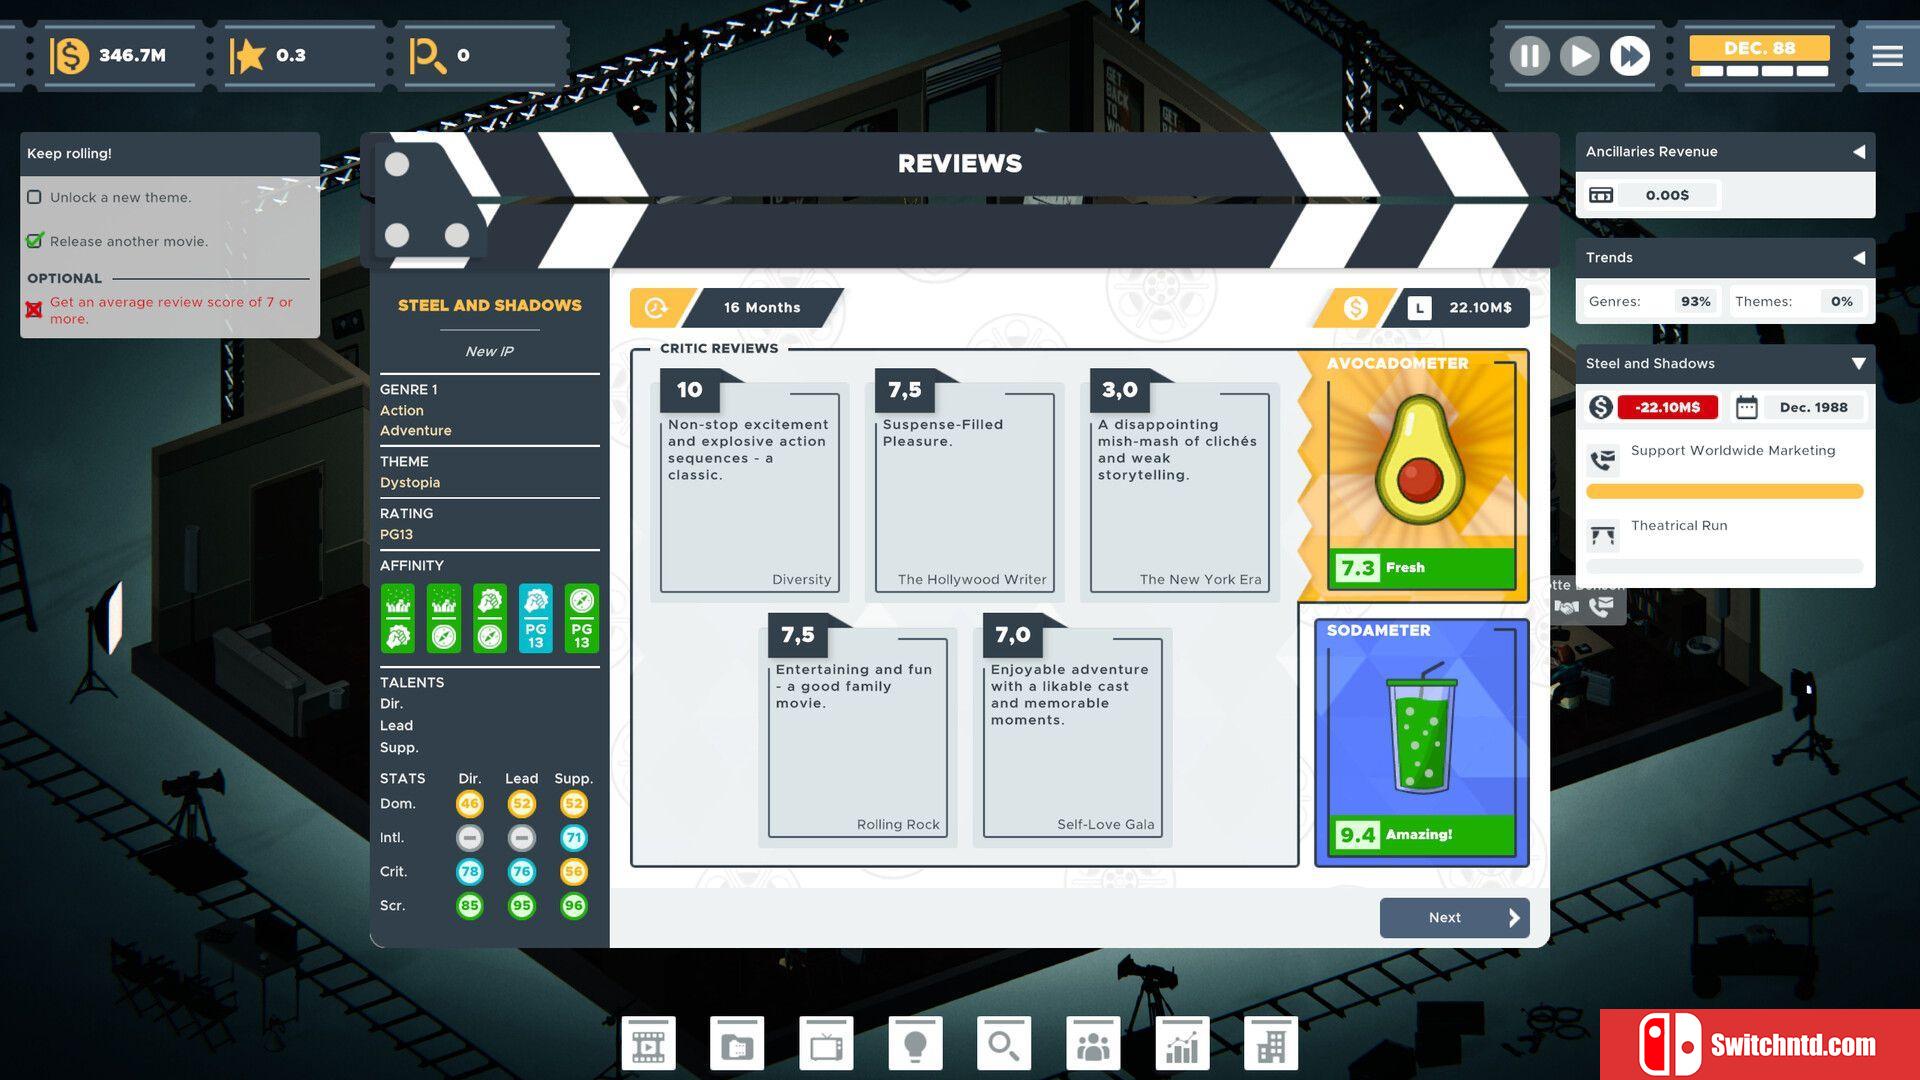Open the talent people group menu

pos(1093,1046)
